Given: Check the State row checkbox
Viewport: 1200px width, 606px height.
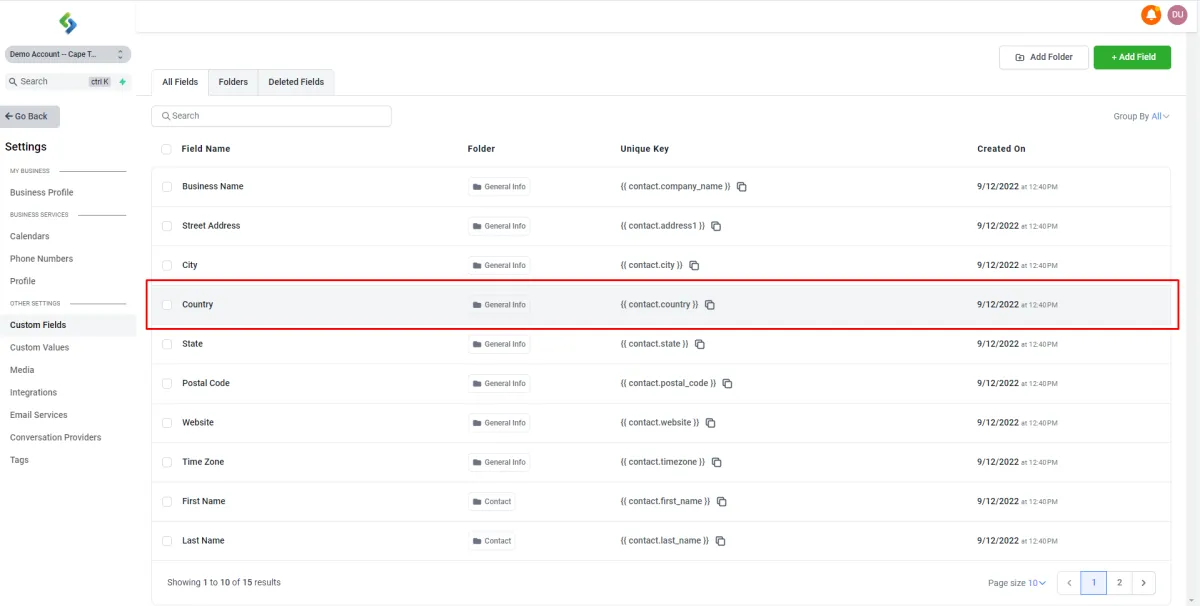Looking at the screenshot, I should (x=167, y=344).
